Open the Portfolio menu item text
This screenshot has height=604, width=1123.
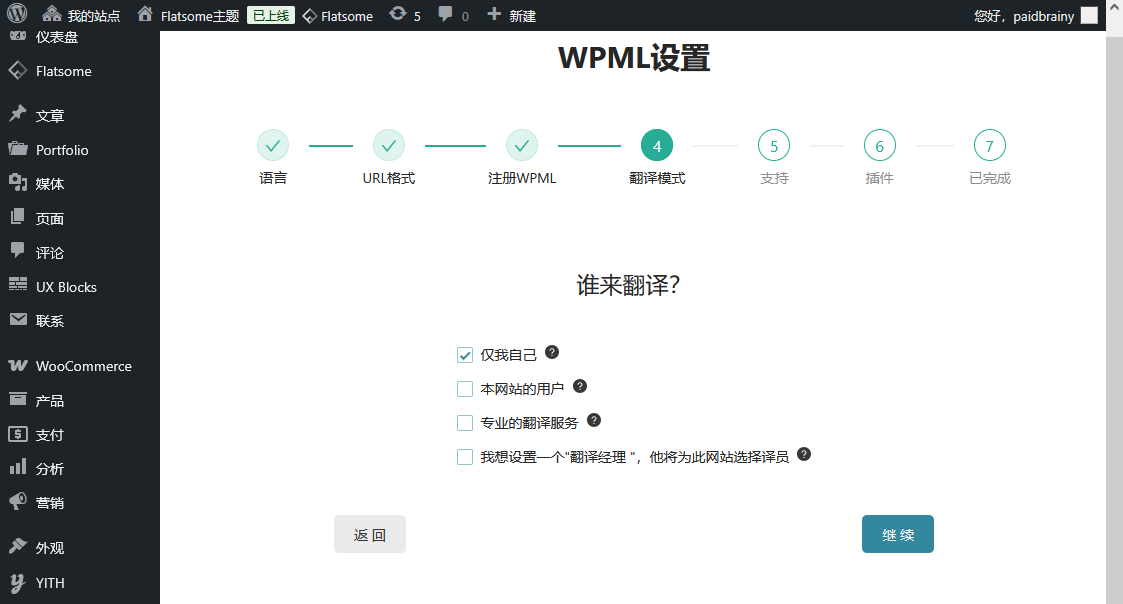62,150
